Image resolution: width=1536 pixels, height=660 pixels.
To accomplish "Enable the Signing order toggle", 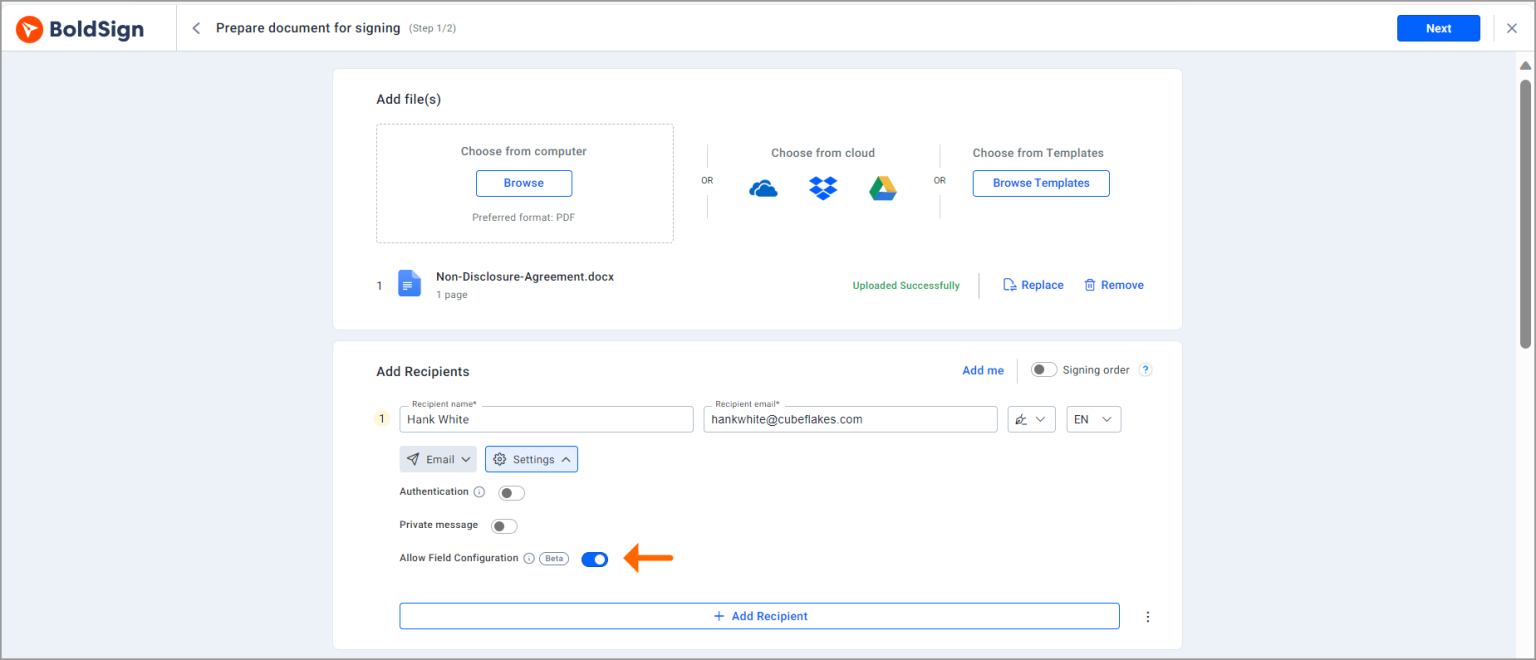I will pos(1044,370).
